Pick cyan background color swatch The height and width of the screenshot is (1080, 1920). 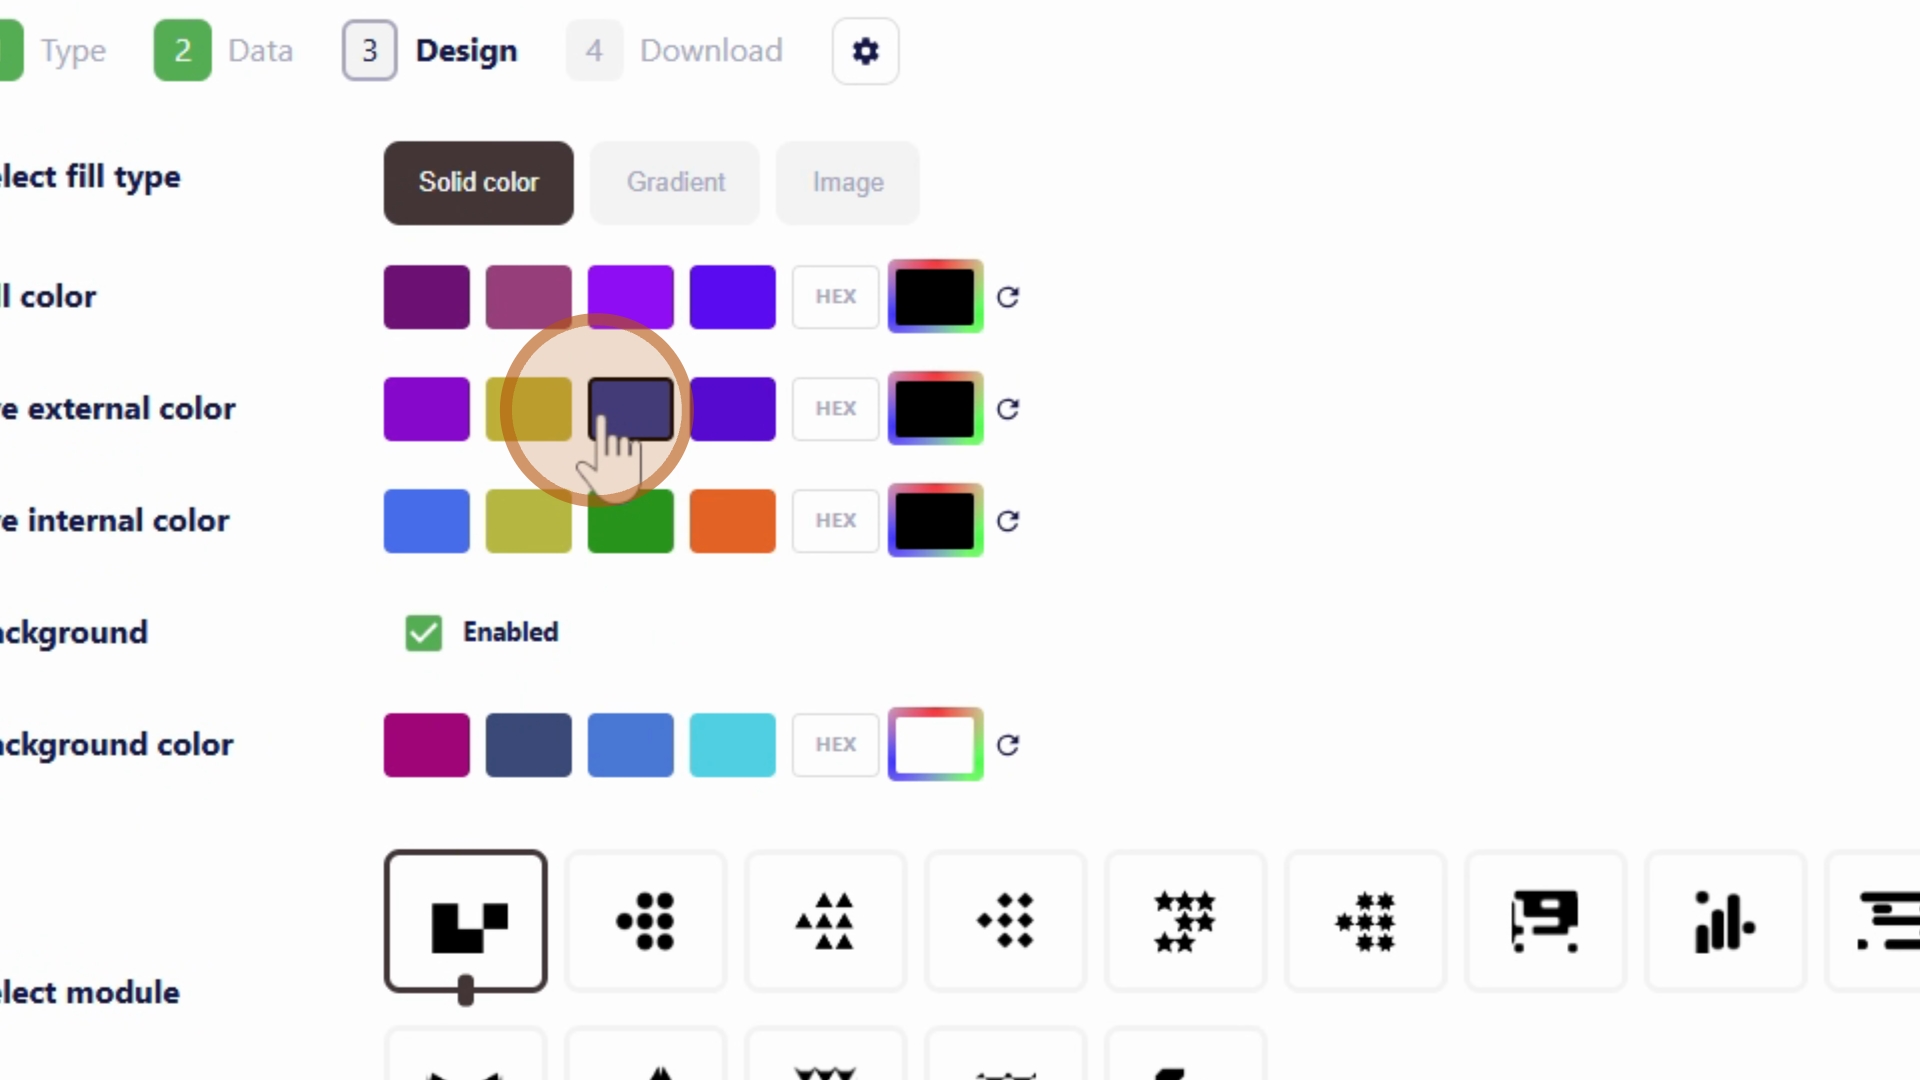[x=733, y=745]
